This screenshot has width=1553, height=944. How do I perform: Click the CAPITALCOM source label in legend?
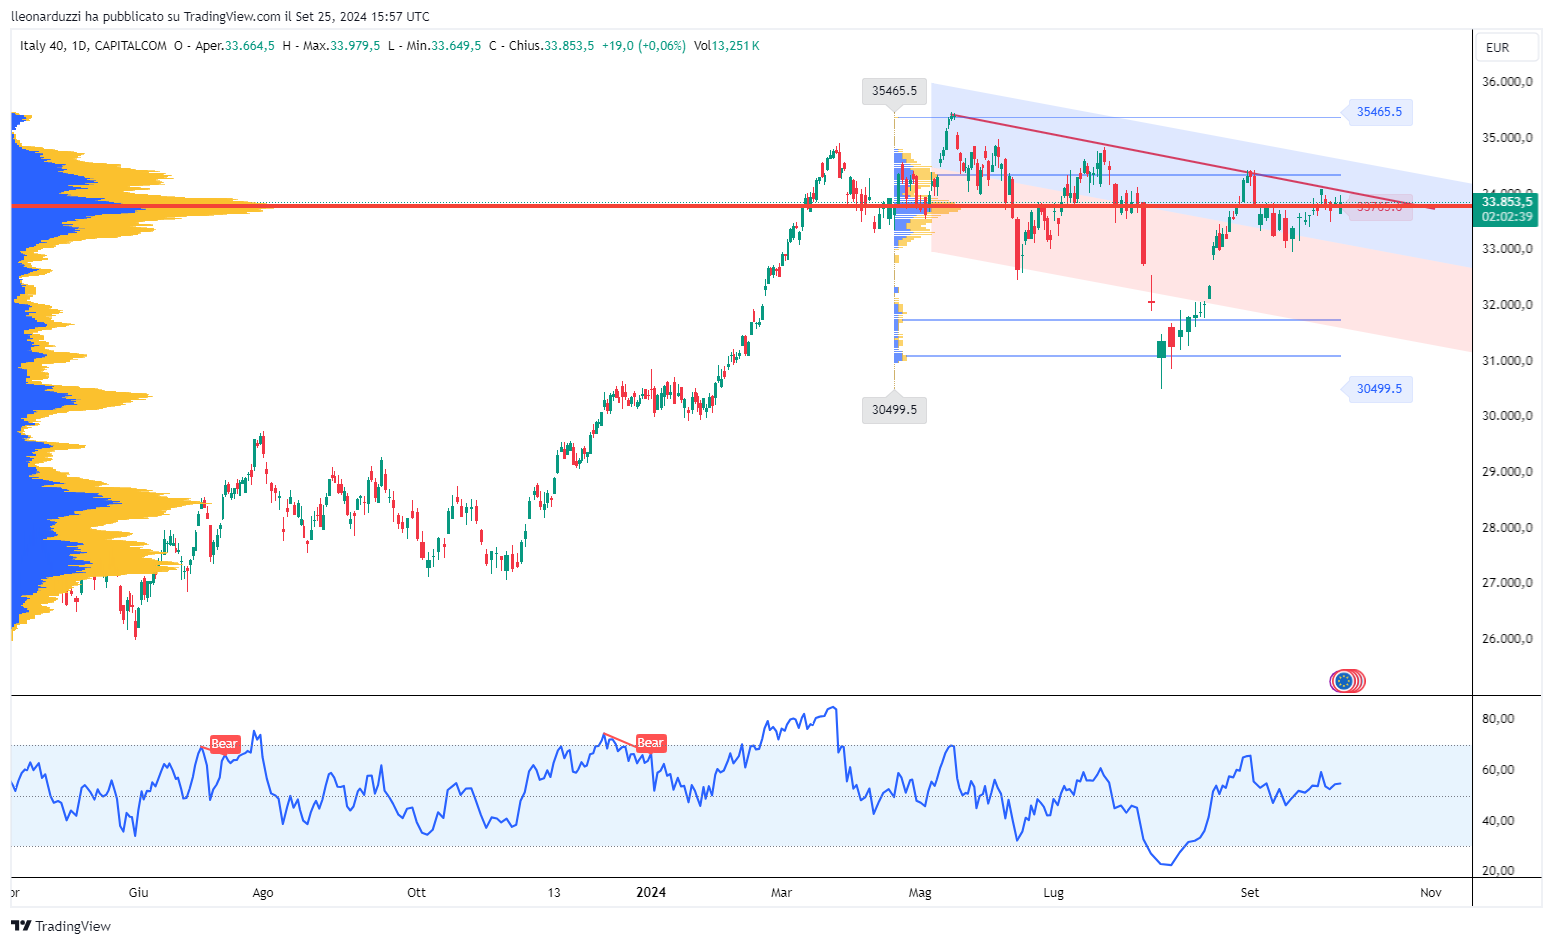pyautogui.click(x=130, y=46)
